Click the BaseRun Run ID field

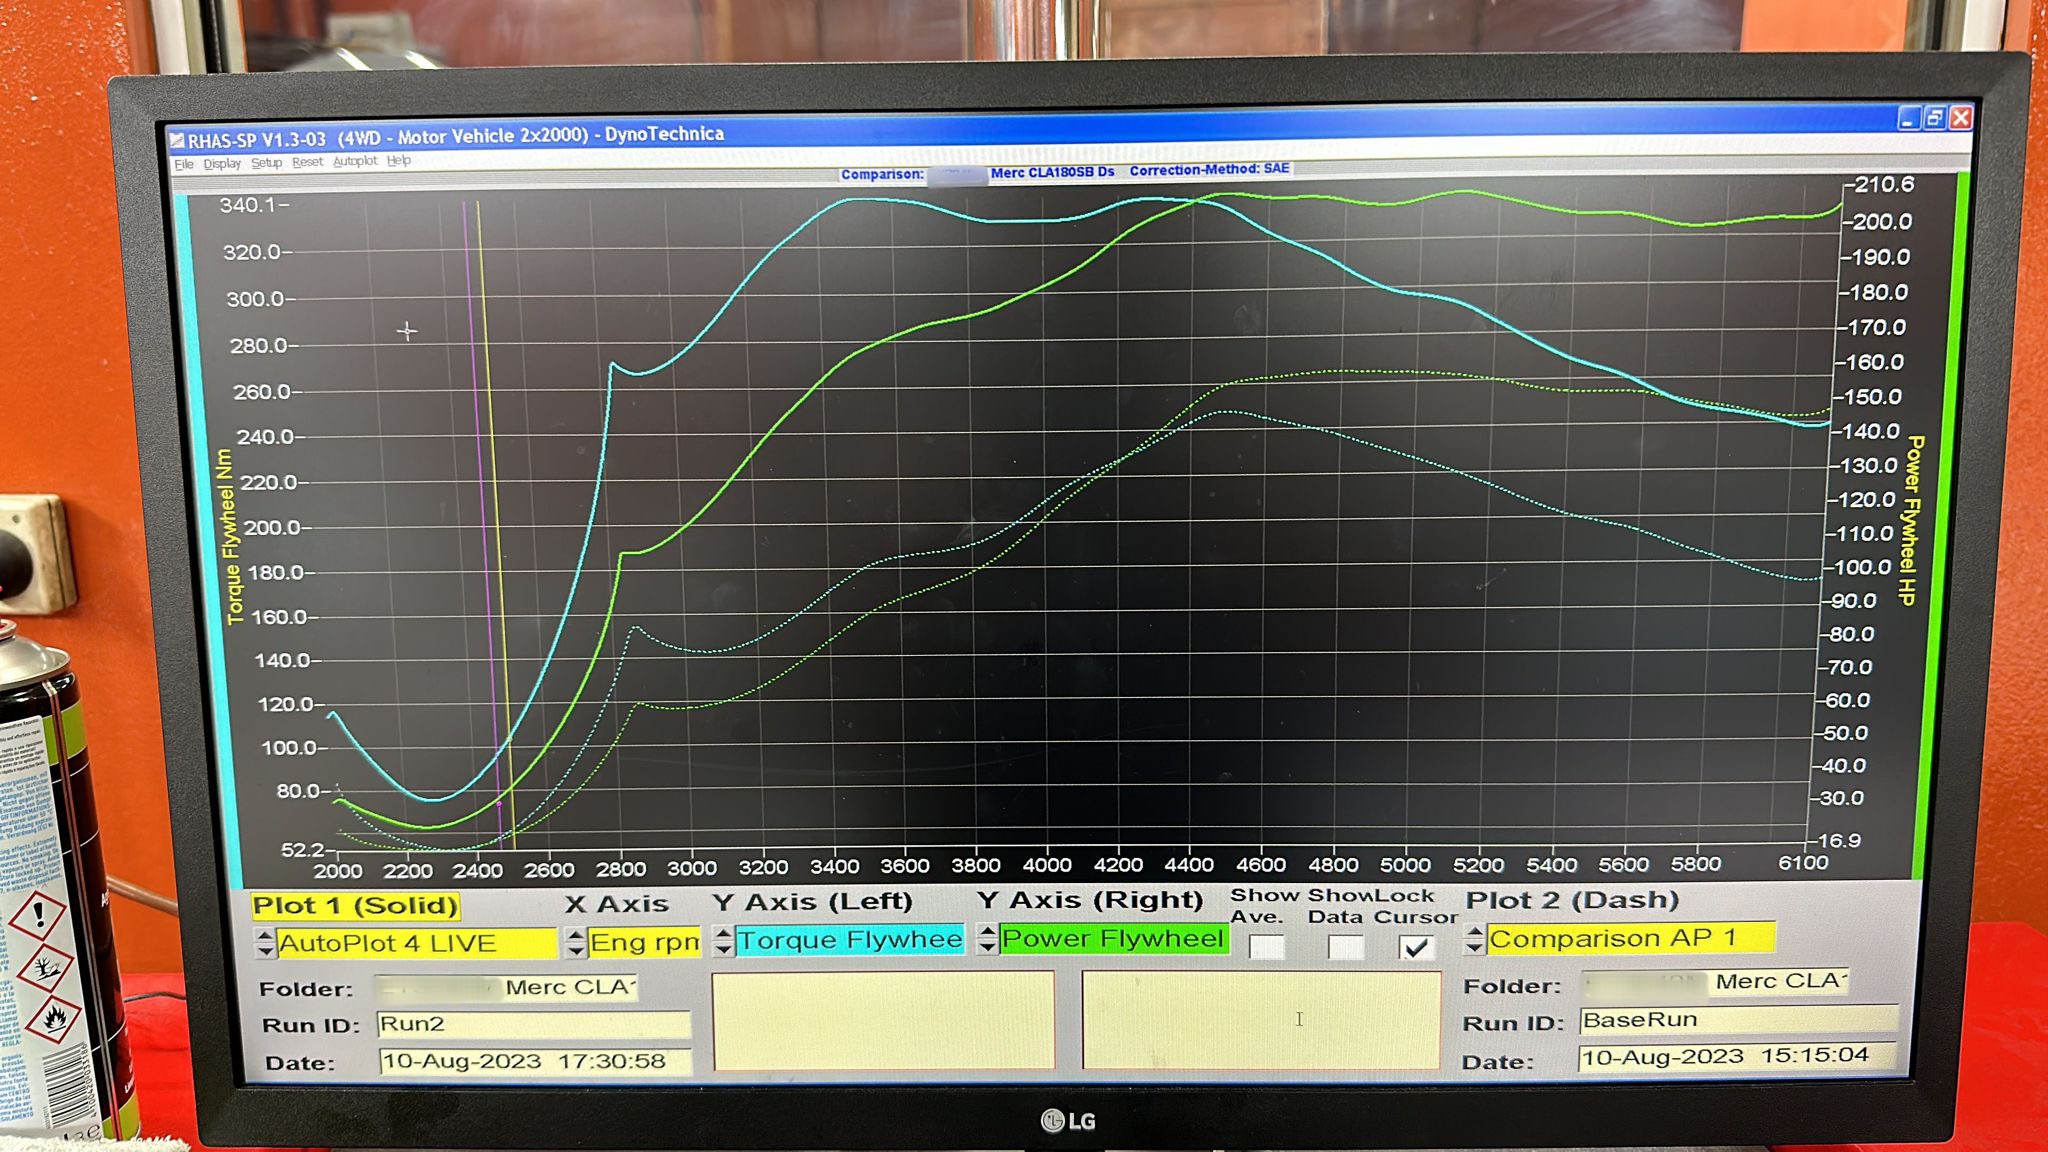(x=1739, y=1020)
